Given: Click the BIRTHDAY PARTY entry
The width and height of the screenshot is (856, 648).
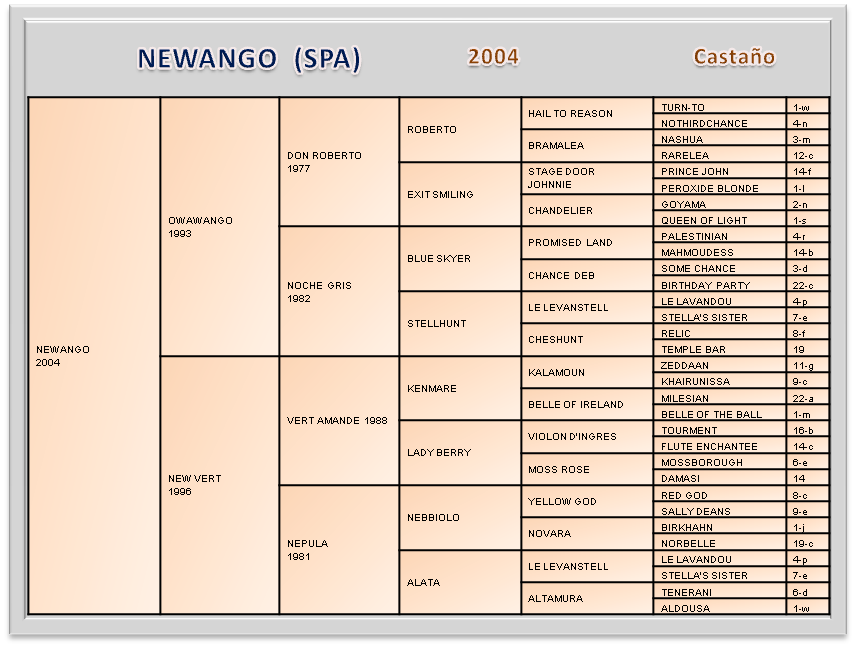Looking at the screenshot, I should coord(720,285).
